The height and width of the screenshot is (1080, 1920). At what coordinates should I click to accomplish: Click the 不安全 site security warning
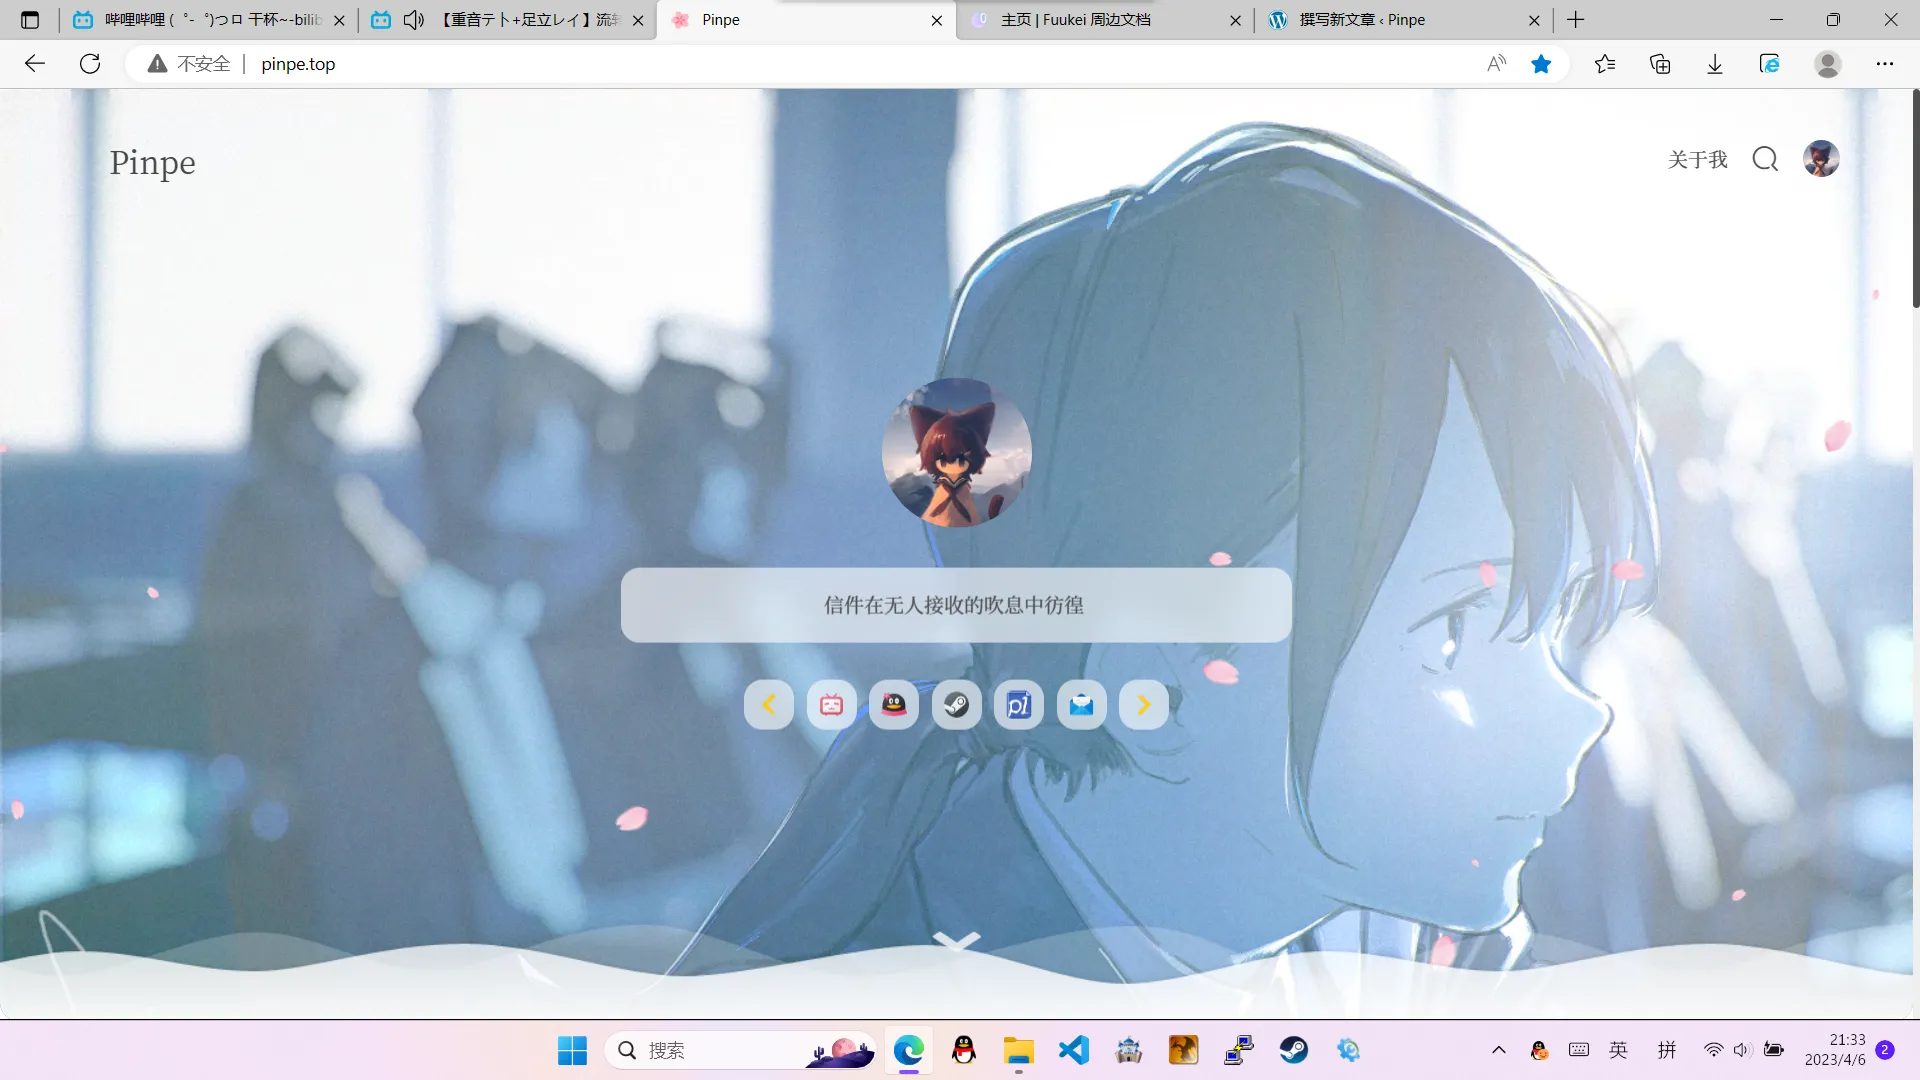189,64
